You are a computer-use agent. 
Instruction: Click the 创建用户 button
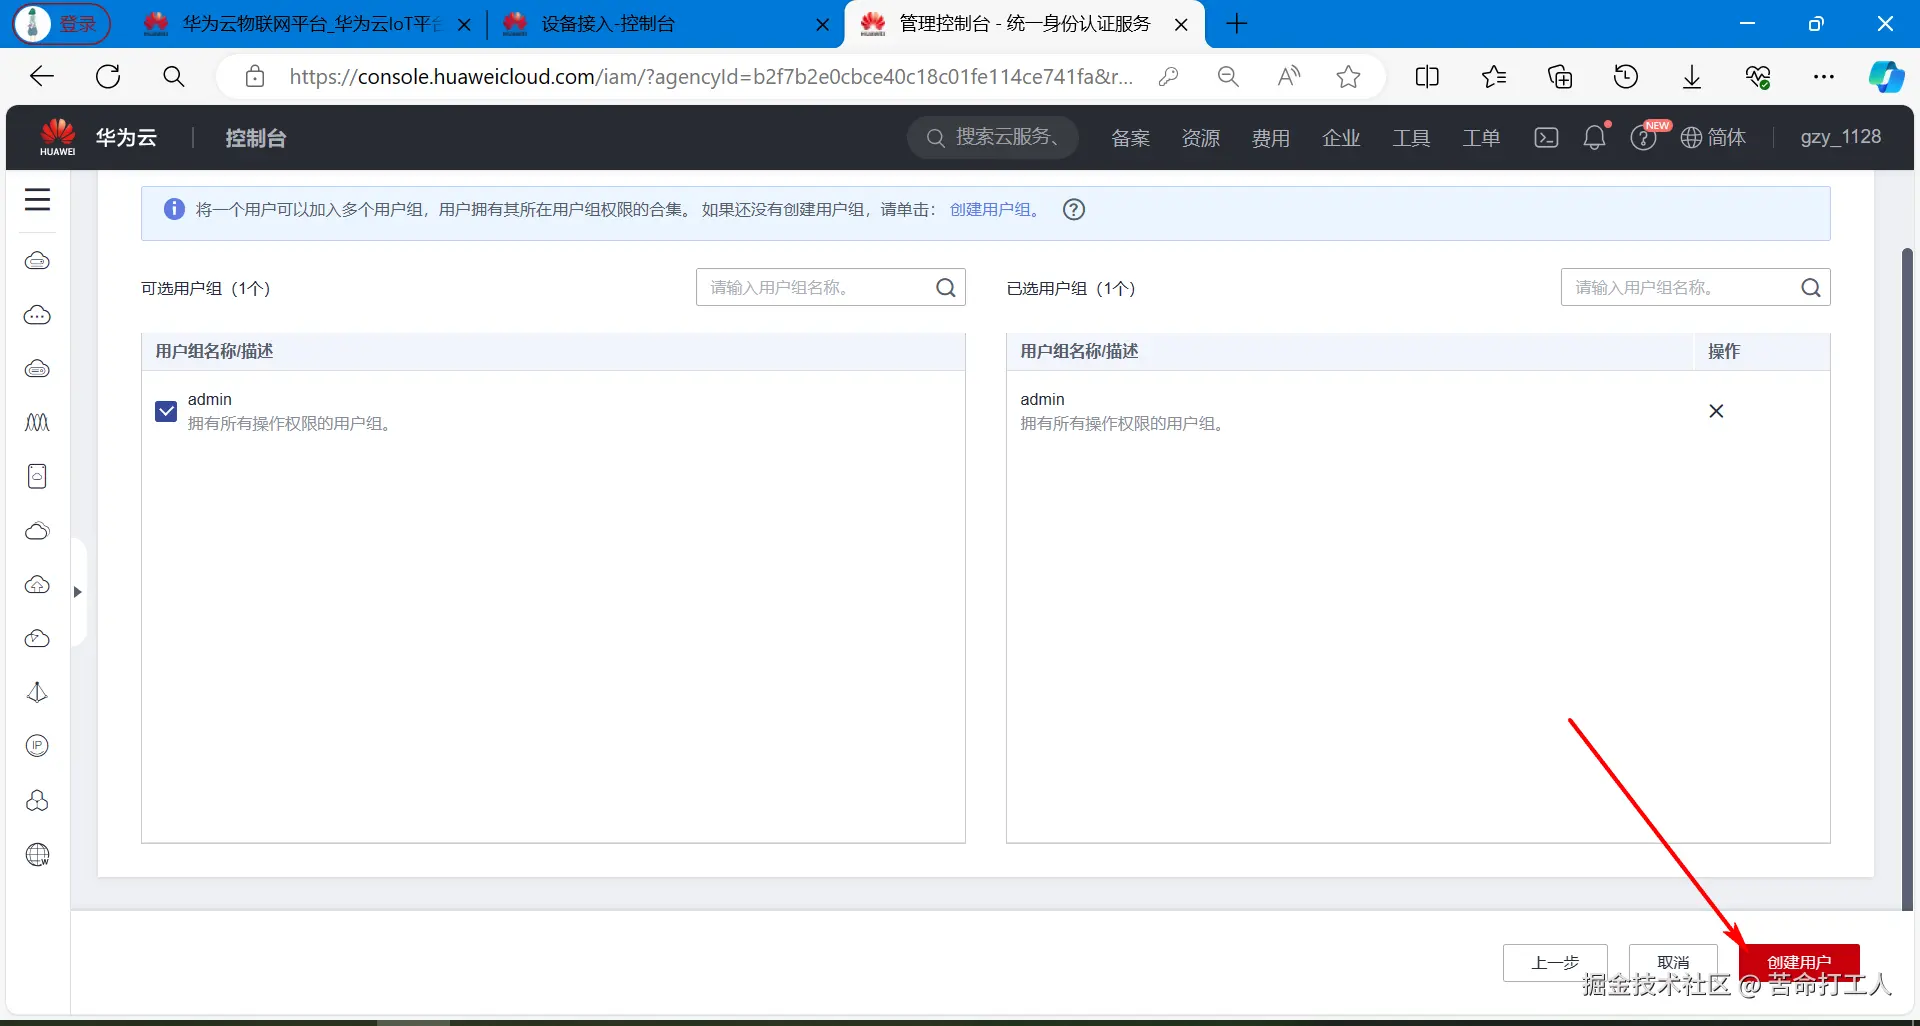click(1799, 961)
